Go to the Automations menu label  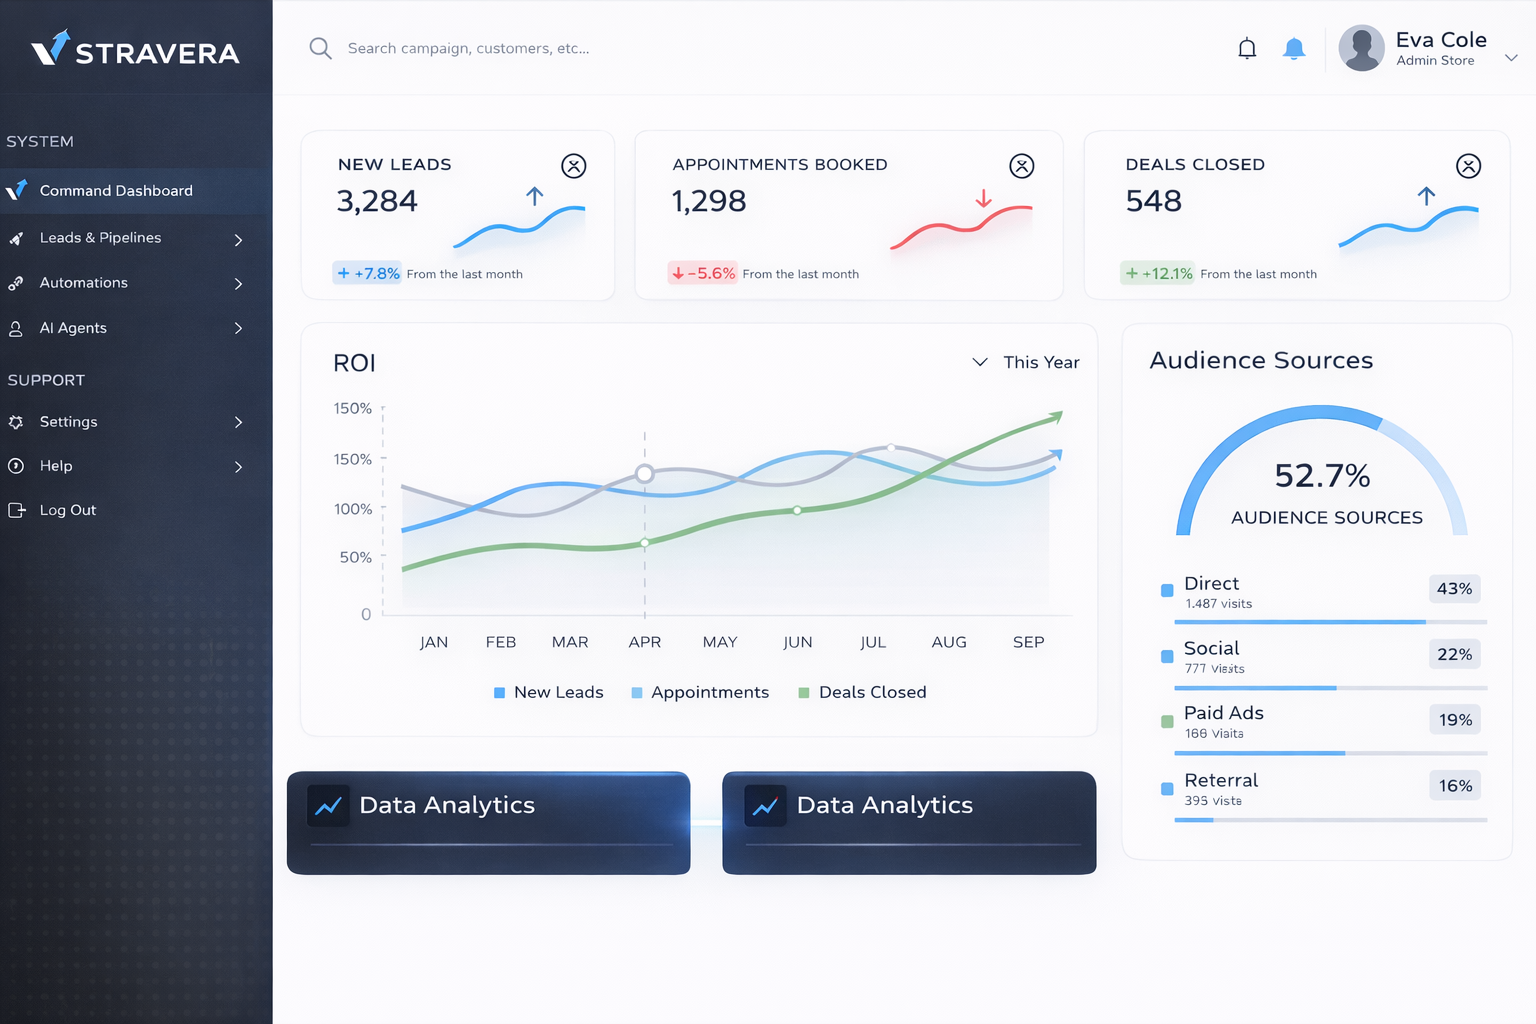[84, 283]
